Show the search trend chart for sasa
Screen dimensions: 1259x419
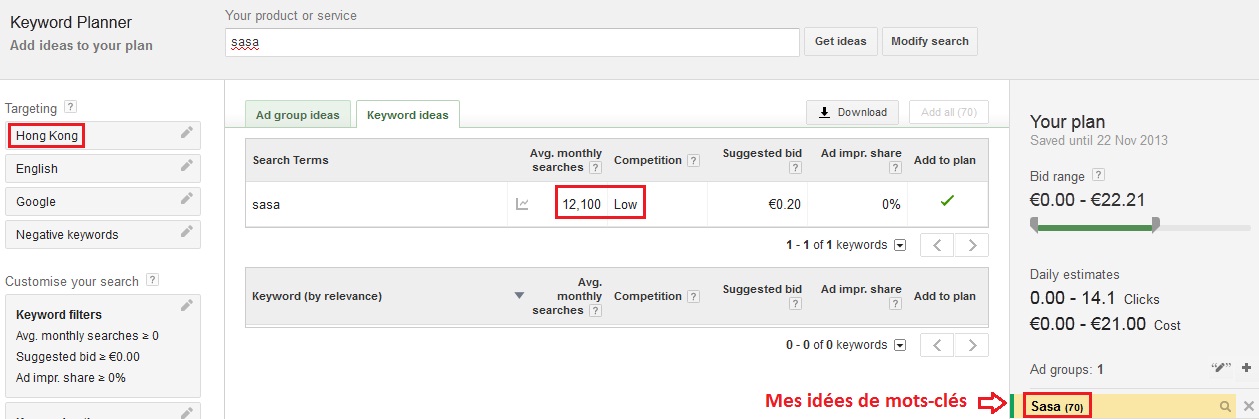point(522,204)
